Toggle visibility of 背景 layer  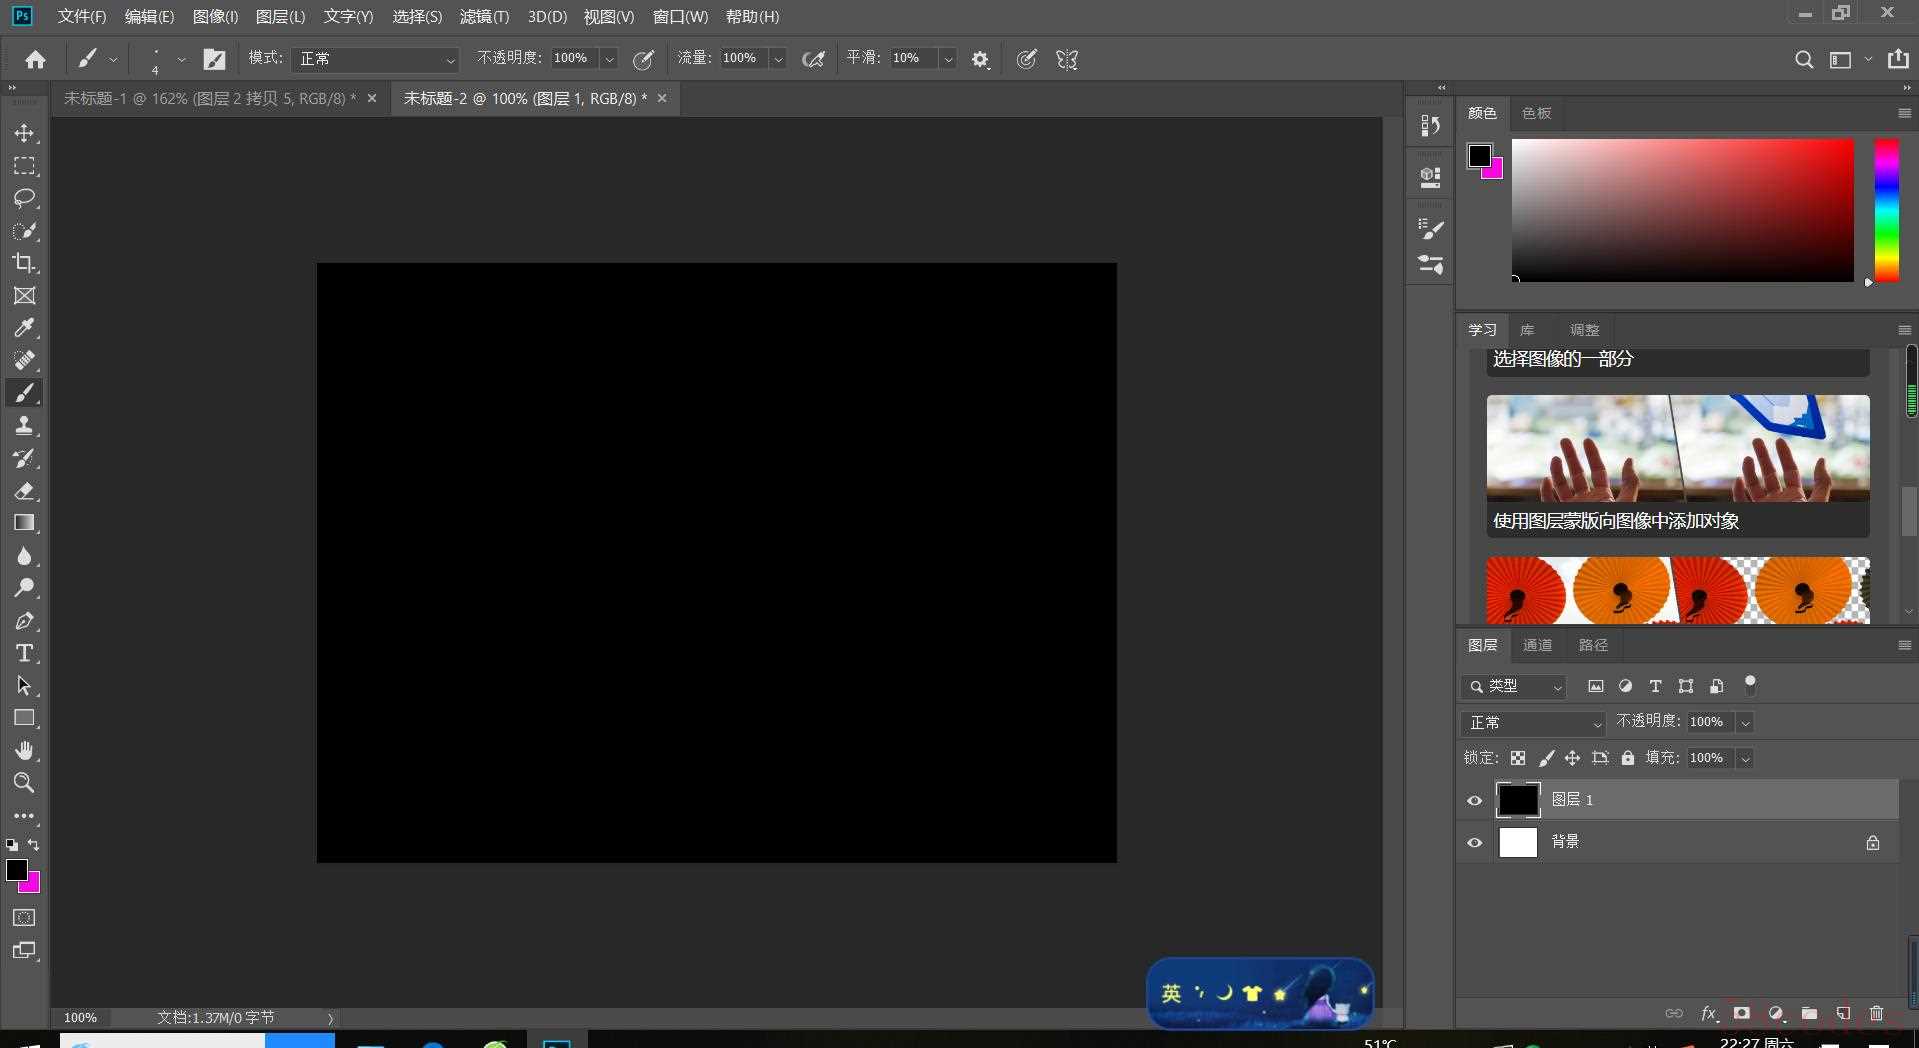click(x=1474, y=842)
